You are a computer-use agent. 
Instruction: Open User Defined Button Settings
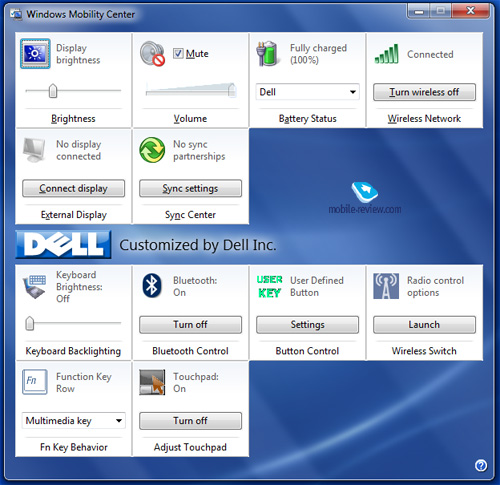(x=307, y=325)
